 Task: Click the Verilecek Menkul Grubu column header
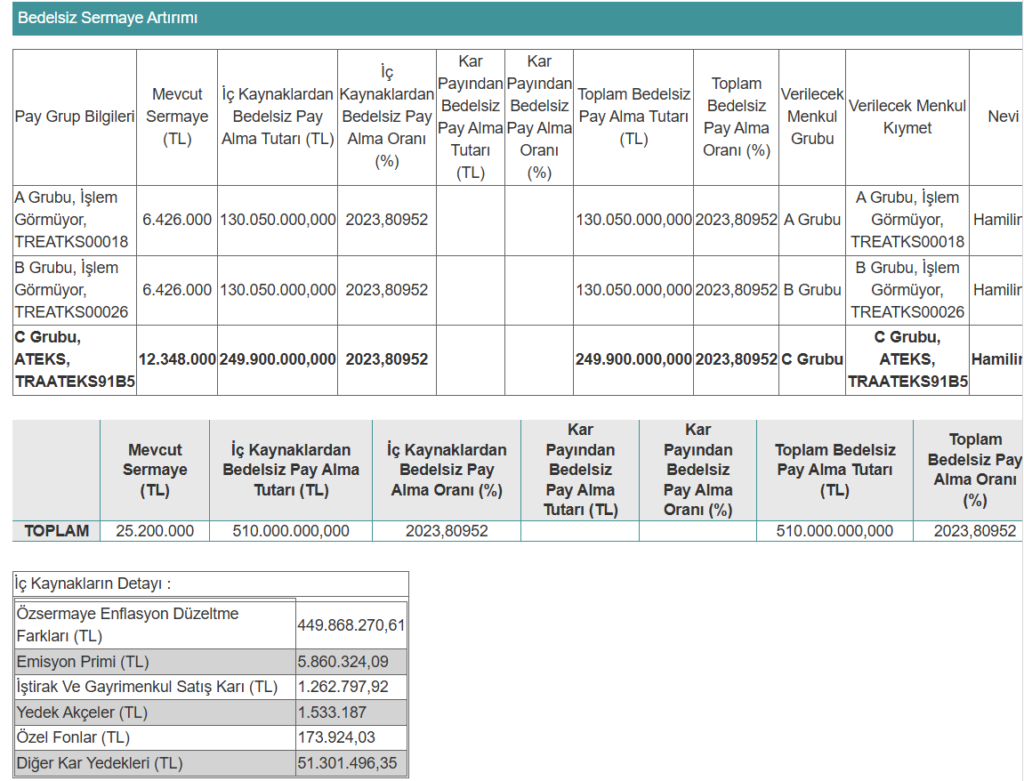812,117
